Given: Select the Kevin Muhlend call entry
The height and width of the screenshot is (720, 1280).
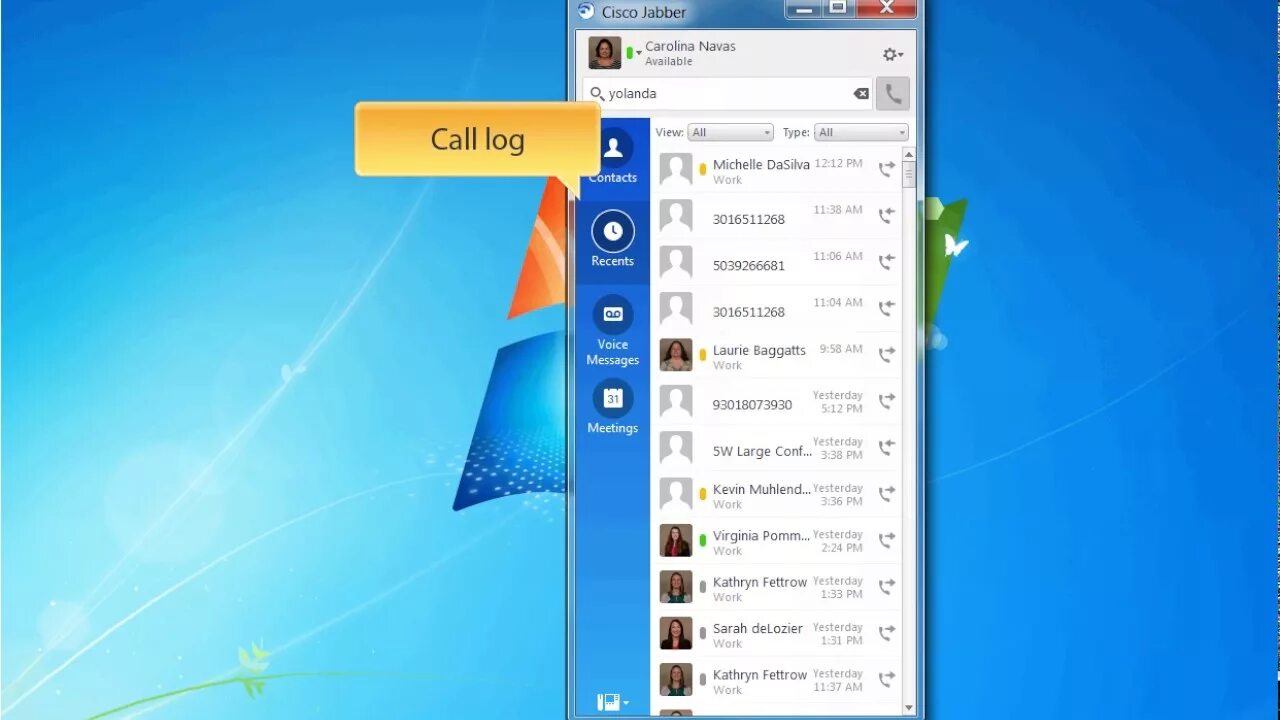Looking at the screenshot, I should 777,495.
